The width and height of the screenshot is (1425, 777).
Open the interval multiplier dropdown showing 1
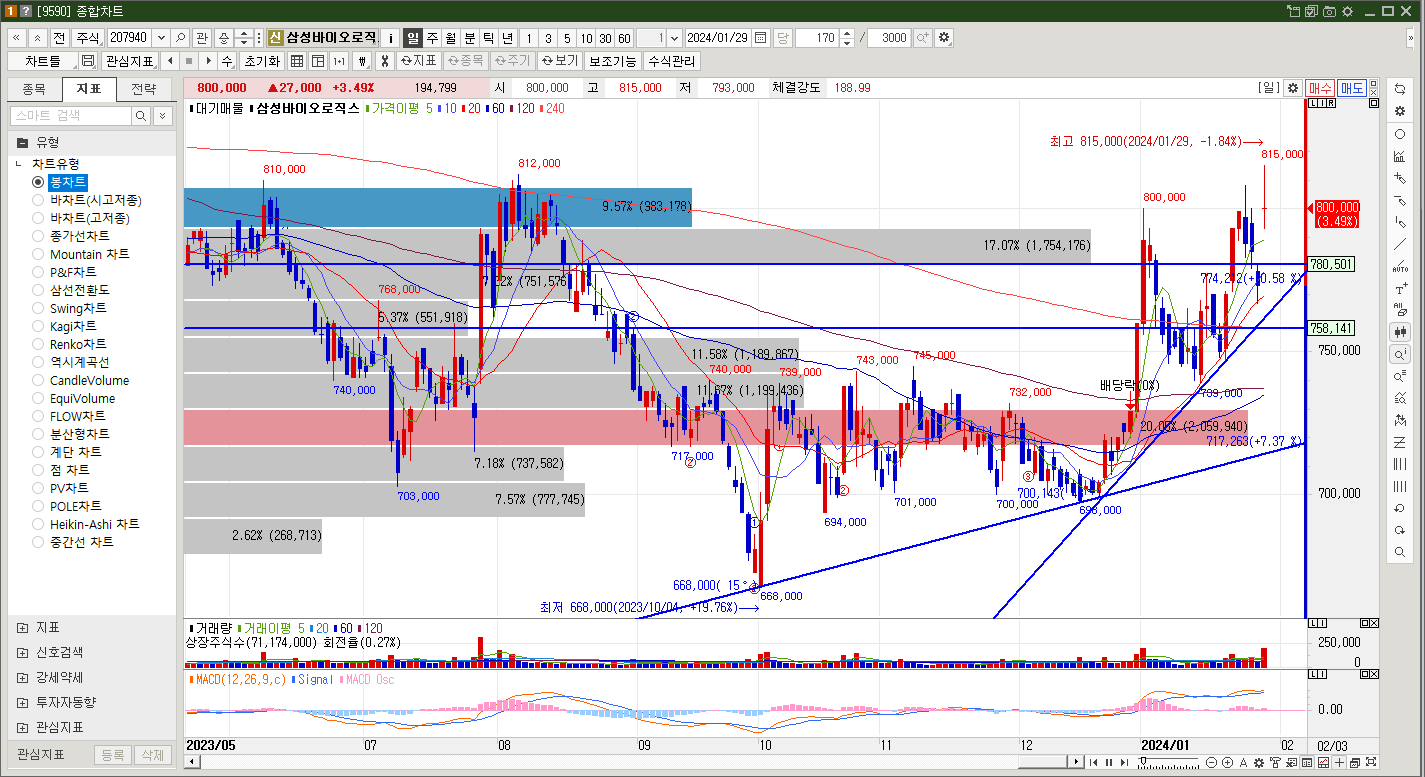click(x=674, y=38)
